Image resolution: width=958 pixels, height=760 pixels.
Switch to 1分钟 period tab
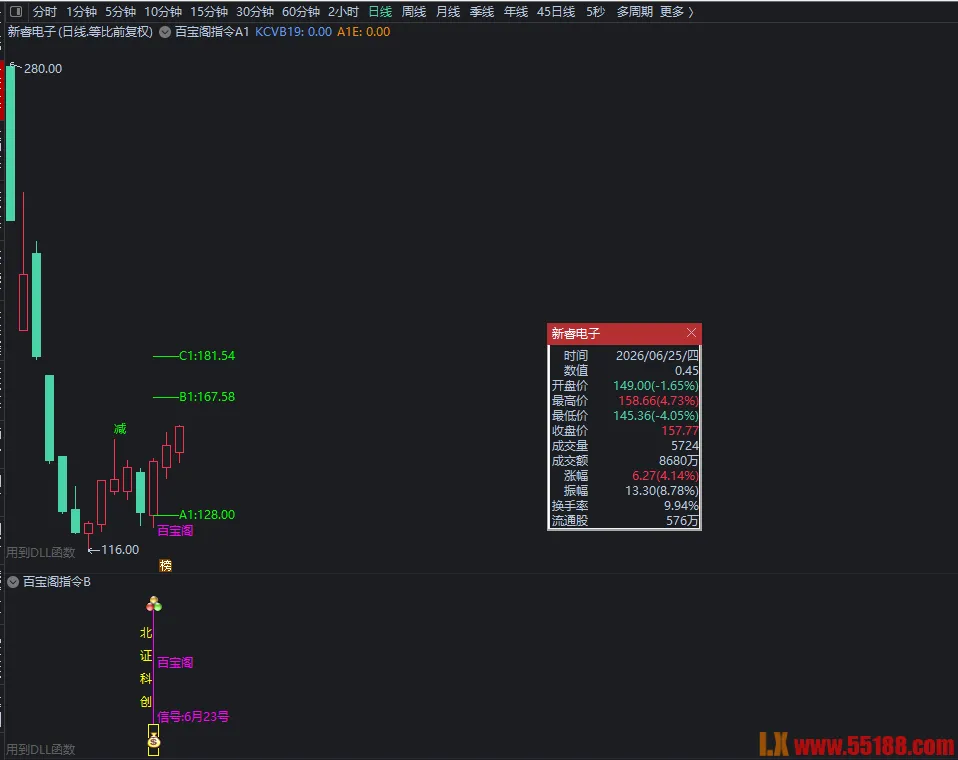point(81,12)
